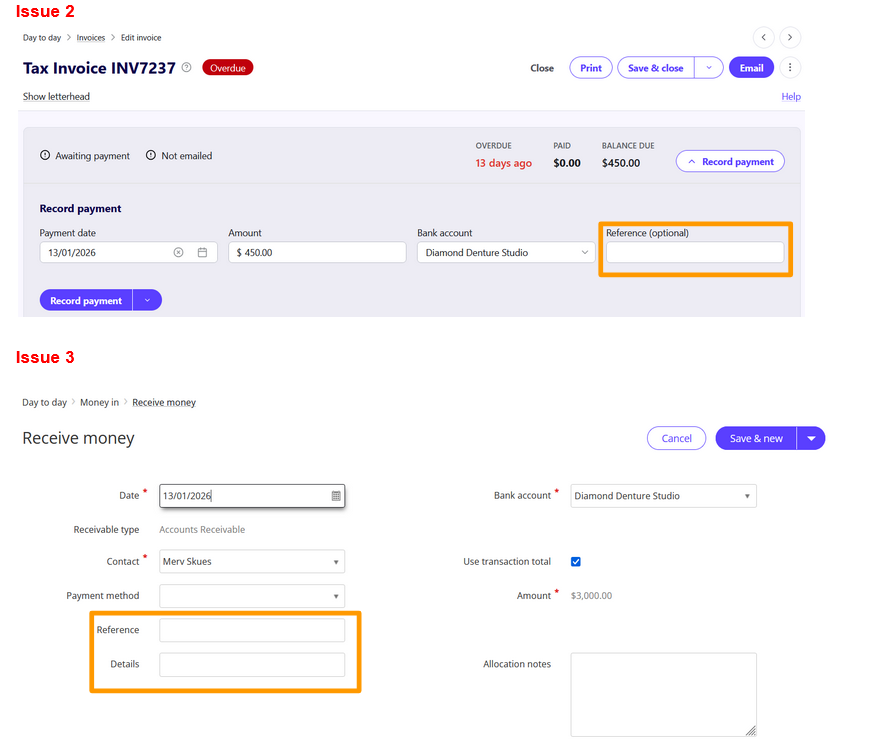Click Edit invoice breadcrumb
Image resolution: width=890 pixels, height=743 pixels.
(x=141, y=37)
